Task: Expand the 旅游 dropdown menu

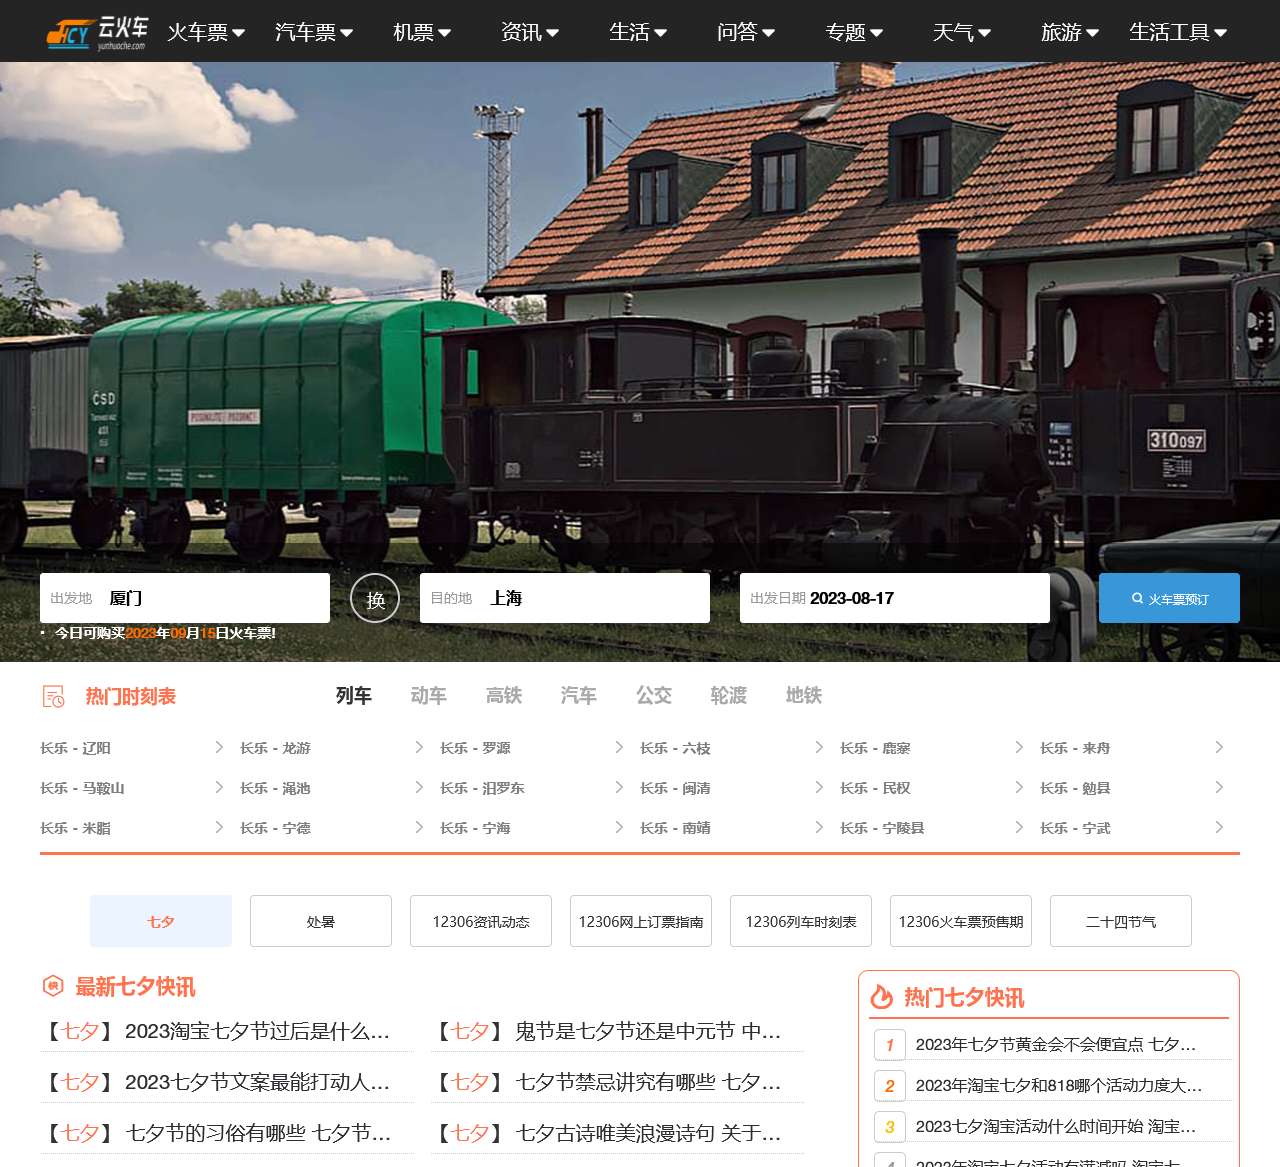Action: [x=1070, y=32]
